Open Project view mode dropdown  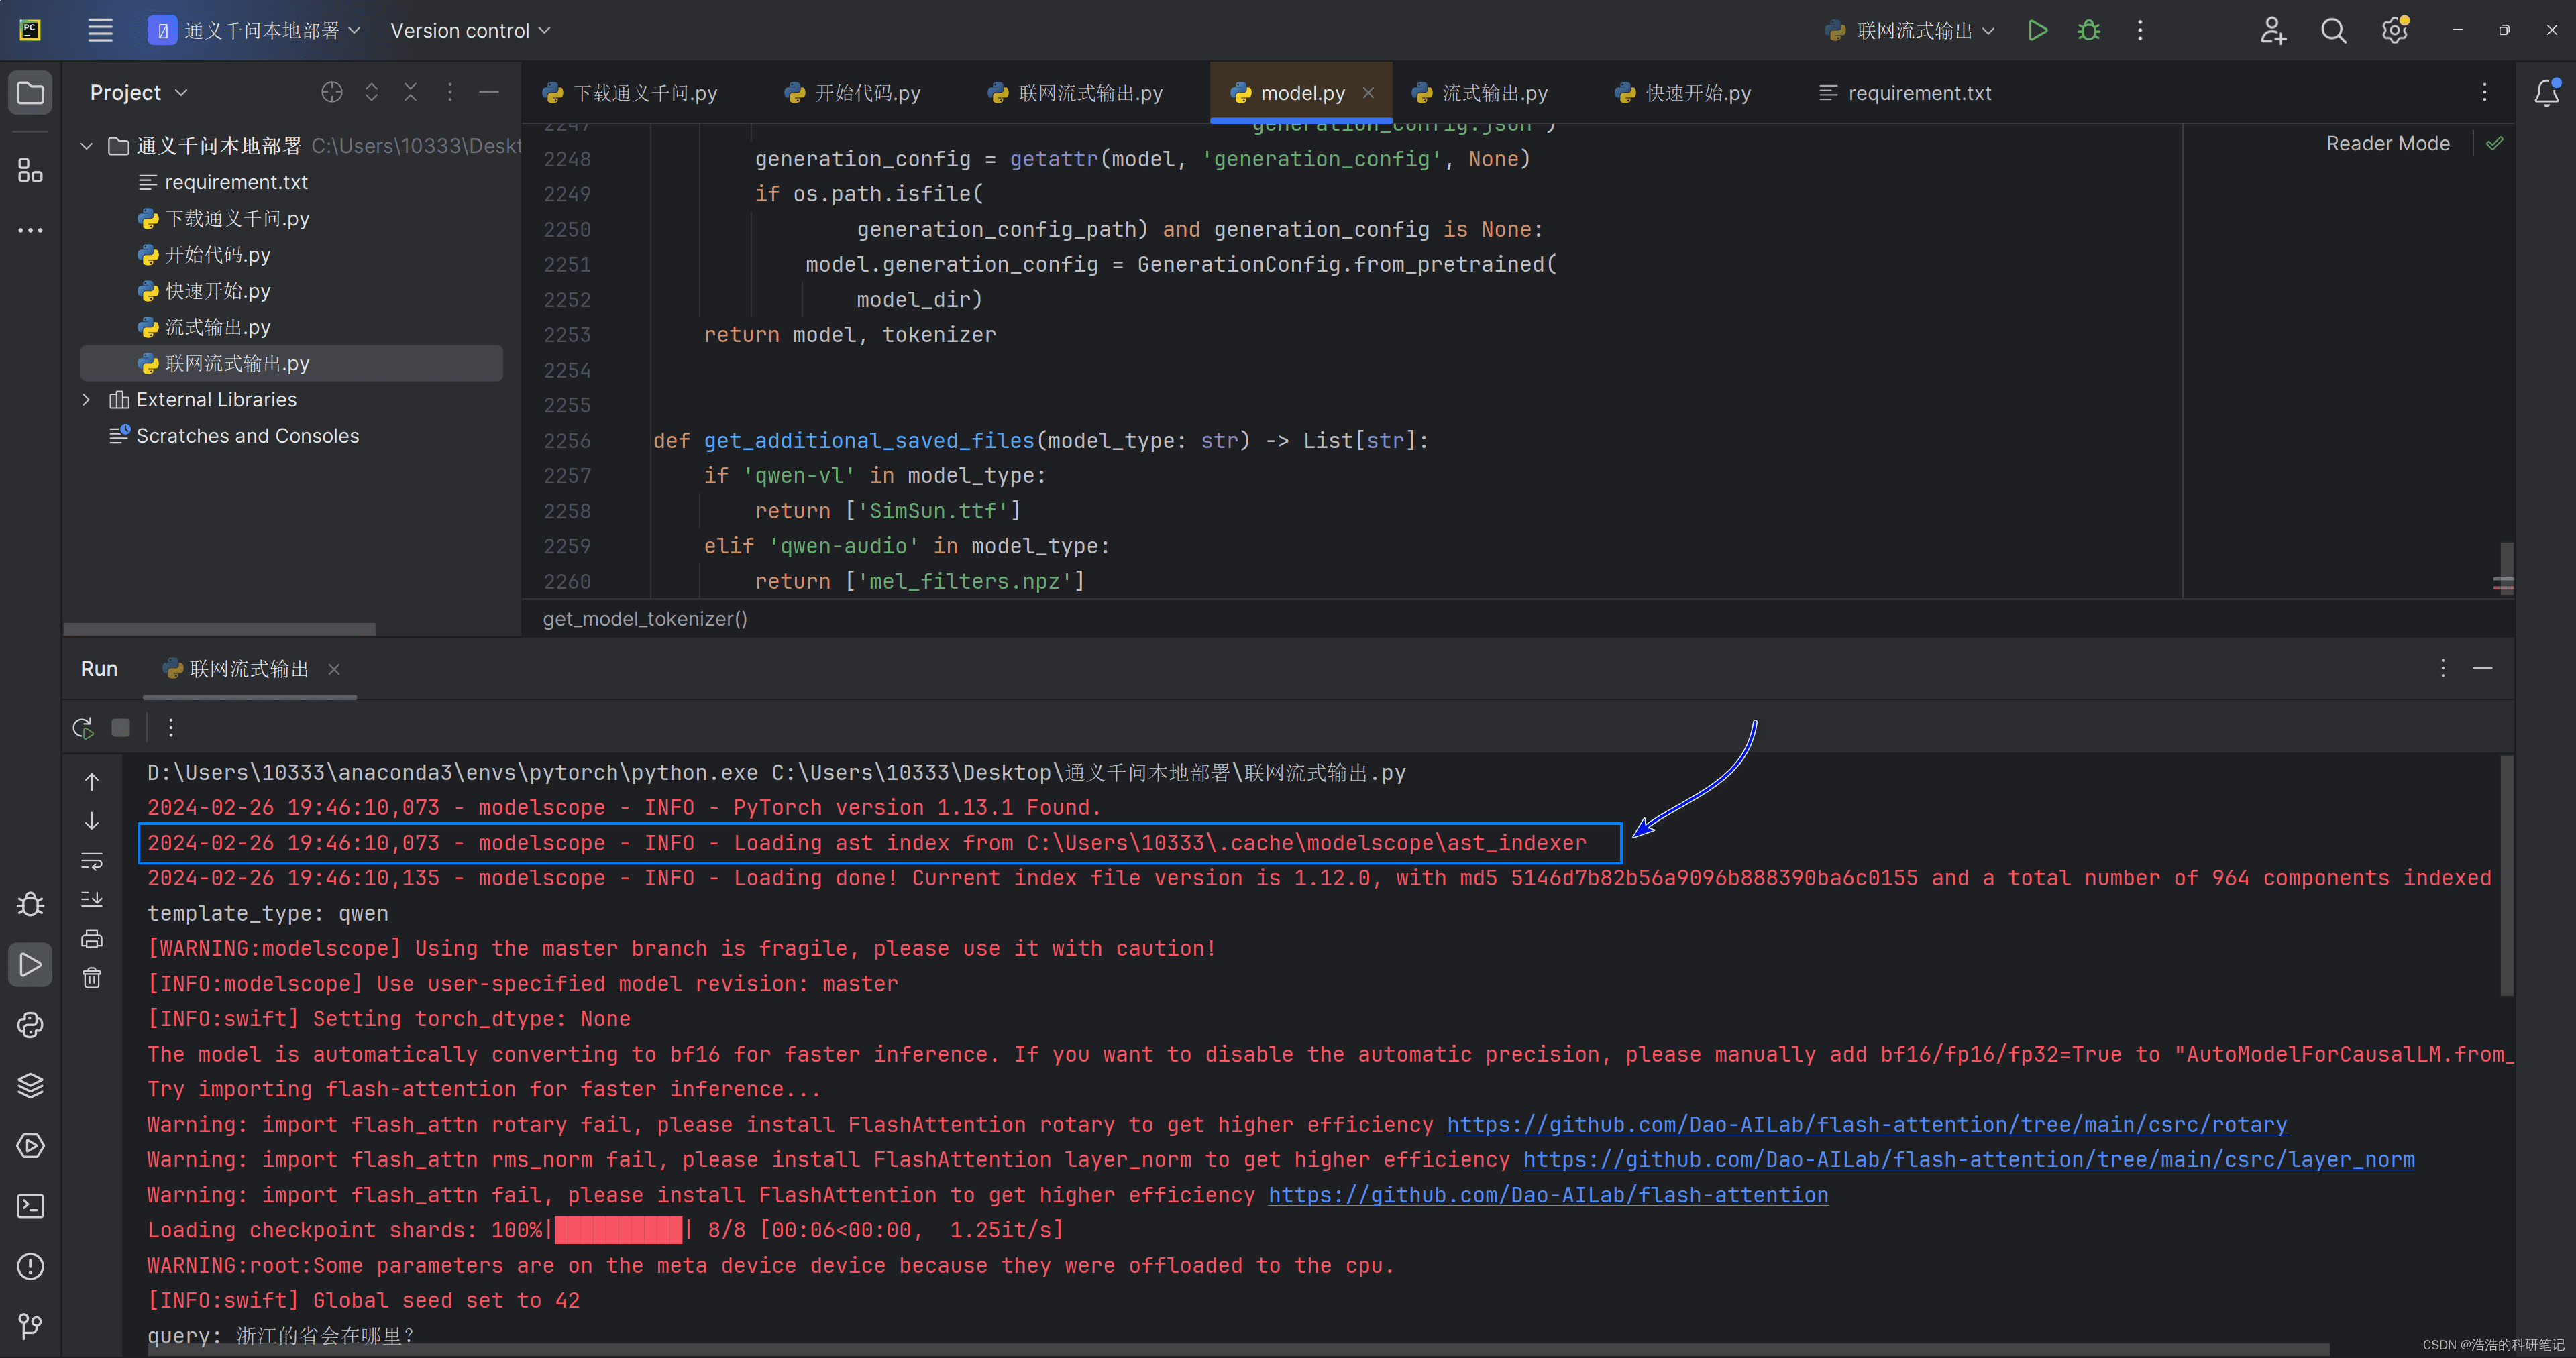138,92
